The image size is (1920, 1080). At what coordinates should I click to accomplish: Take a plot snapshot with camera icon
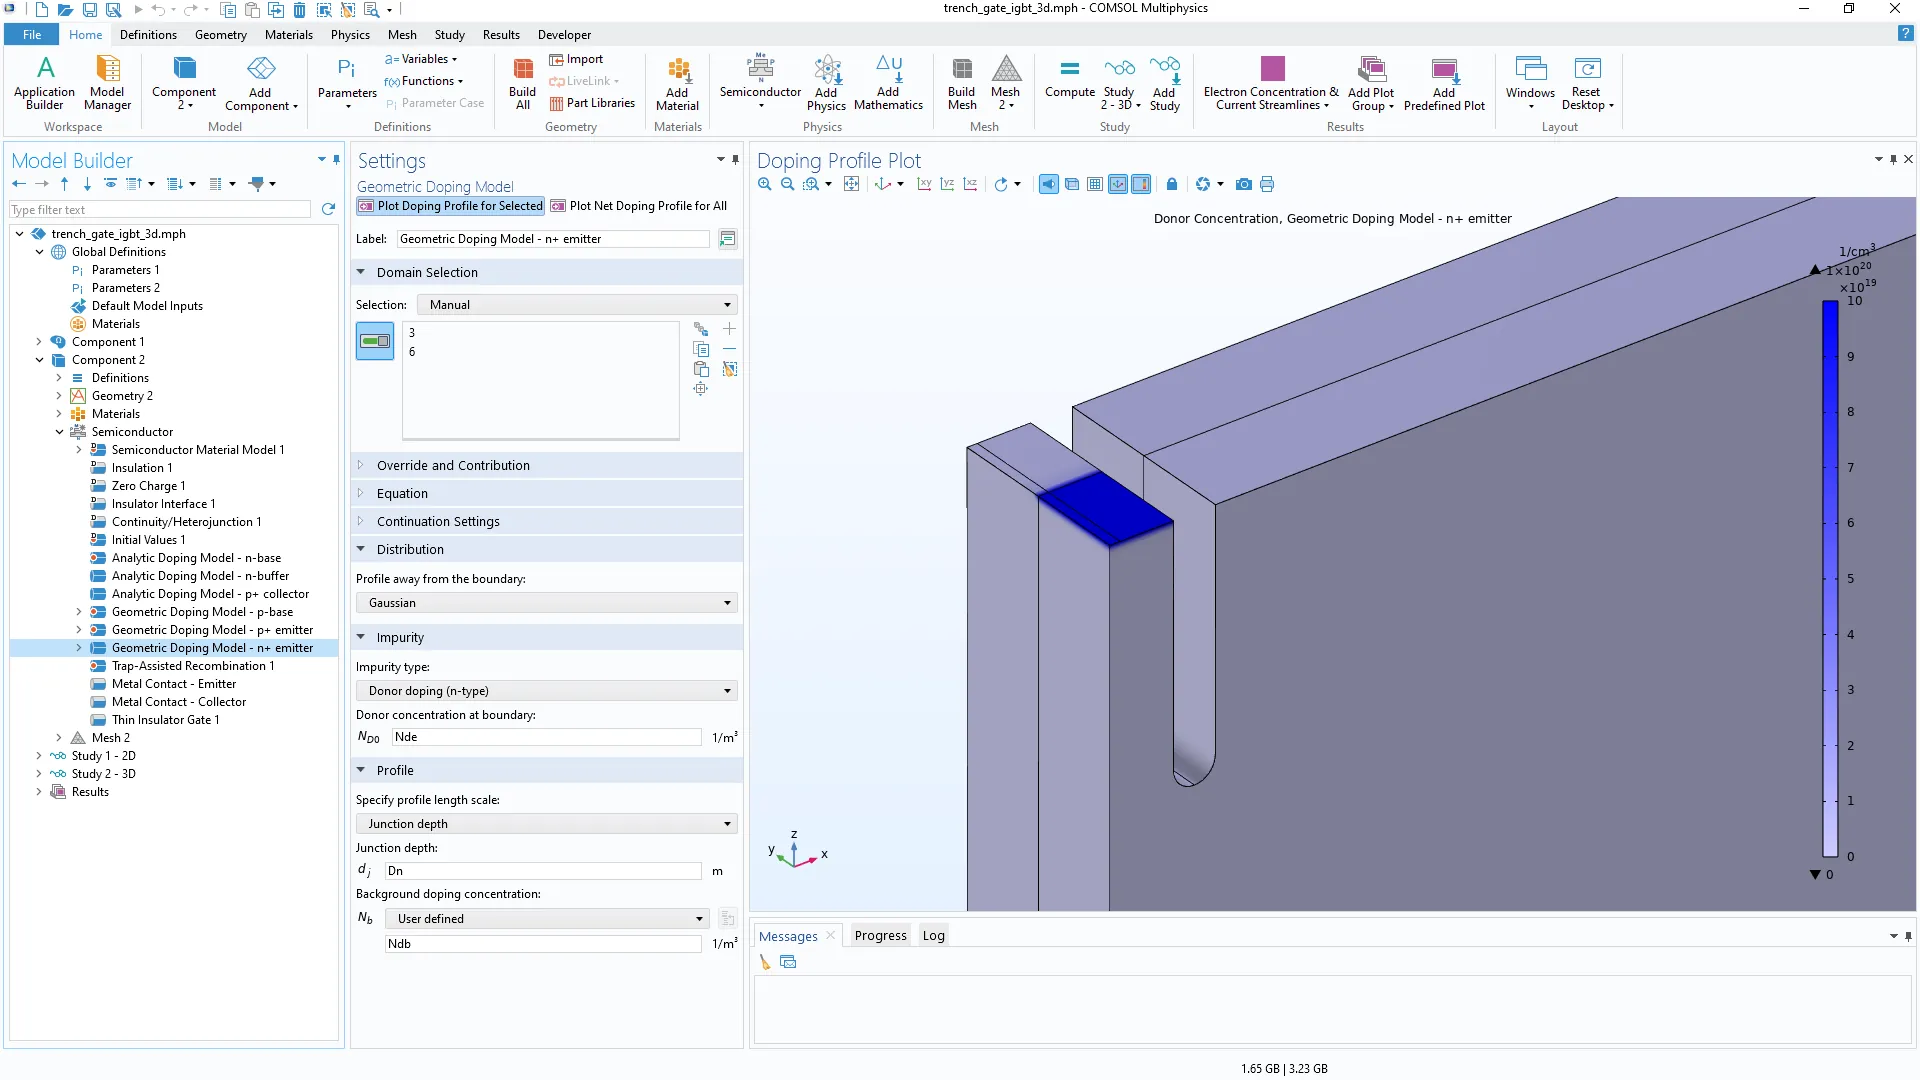pyautogui.click(x=1243, y=184)
